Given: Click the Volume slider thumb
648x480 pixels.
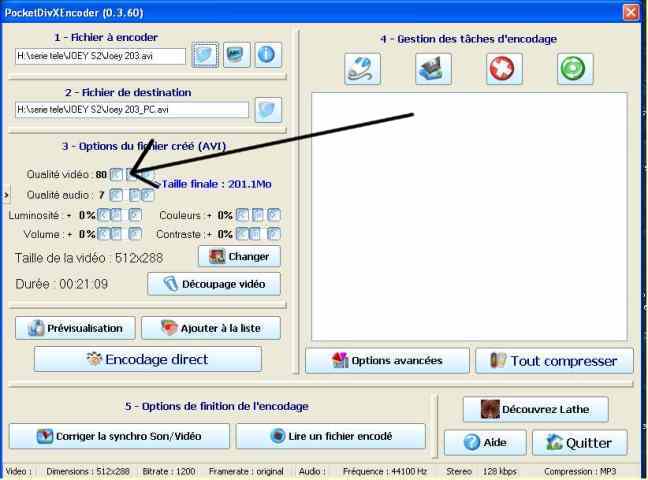Looking at the screenshot, I should pyautogui.click(x=116, y=234).
